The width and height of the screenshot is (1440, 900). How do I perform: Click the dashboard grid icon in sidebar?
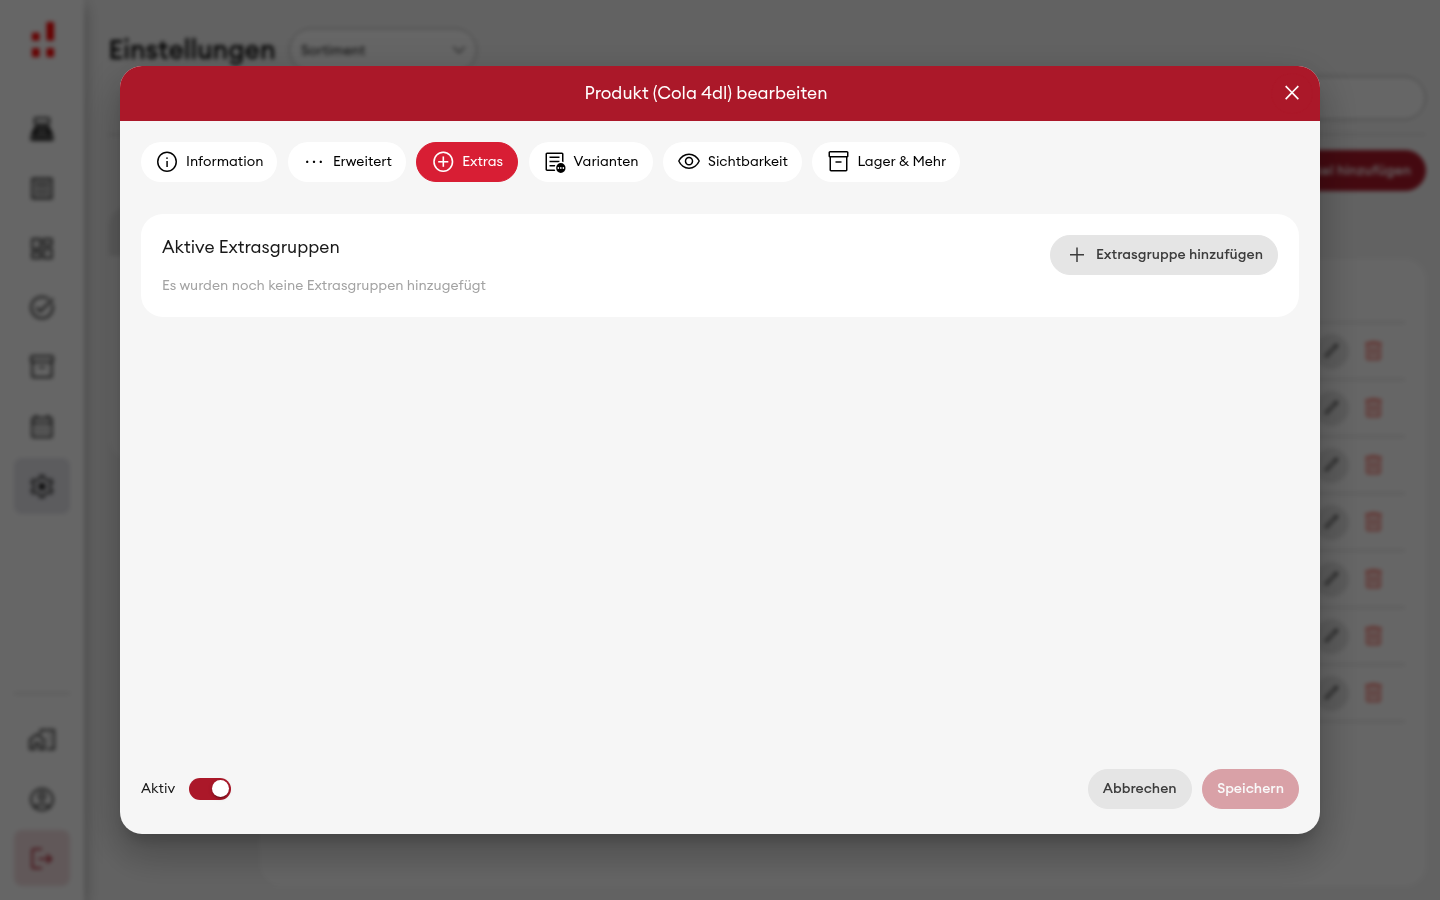point(42,248)
